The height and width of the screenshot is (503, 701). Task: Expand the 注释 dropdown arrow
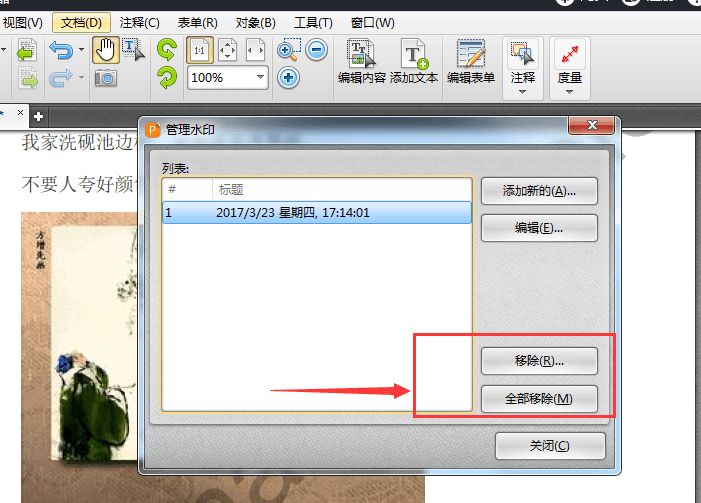coord(523,92)
